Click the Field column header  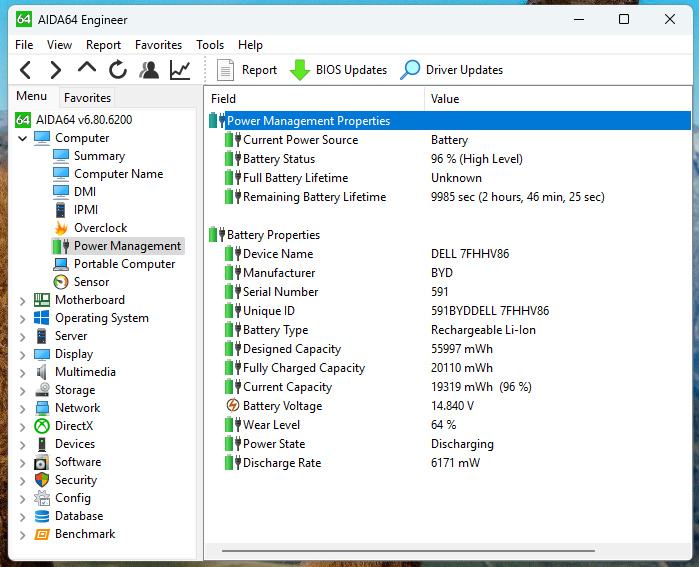click(x=314, y=99)
